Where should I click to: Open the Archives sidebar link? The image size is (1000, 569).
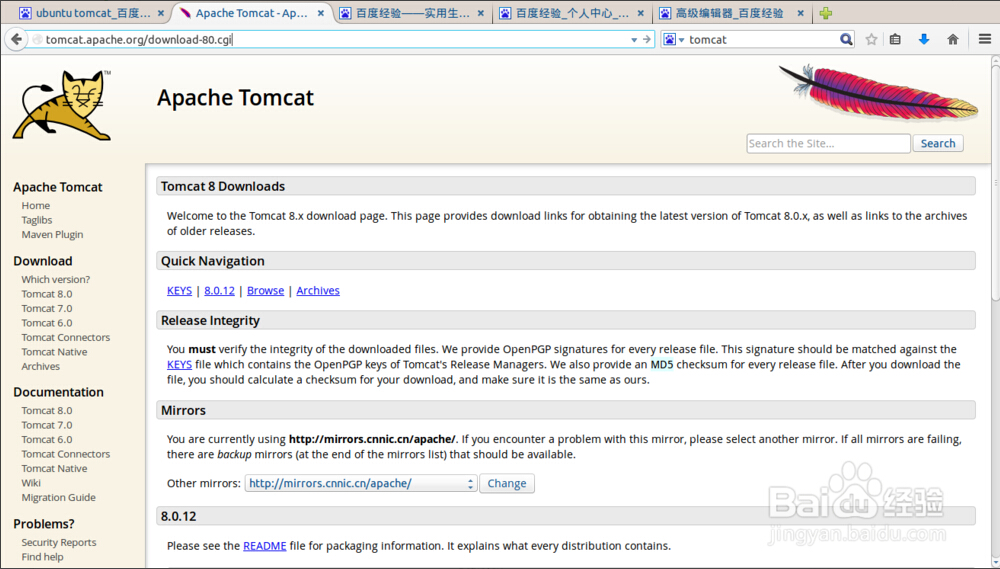coord(40,367)
